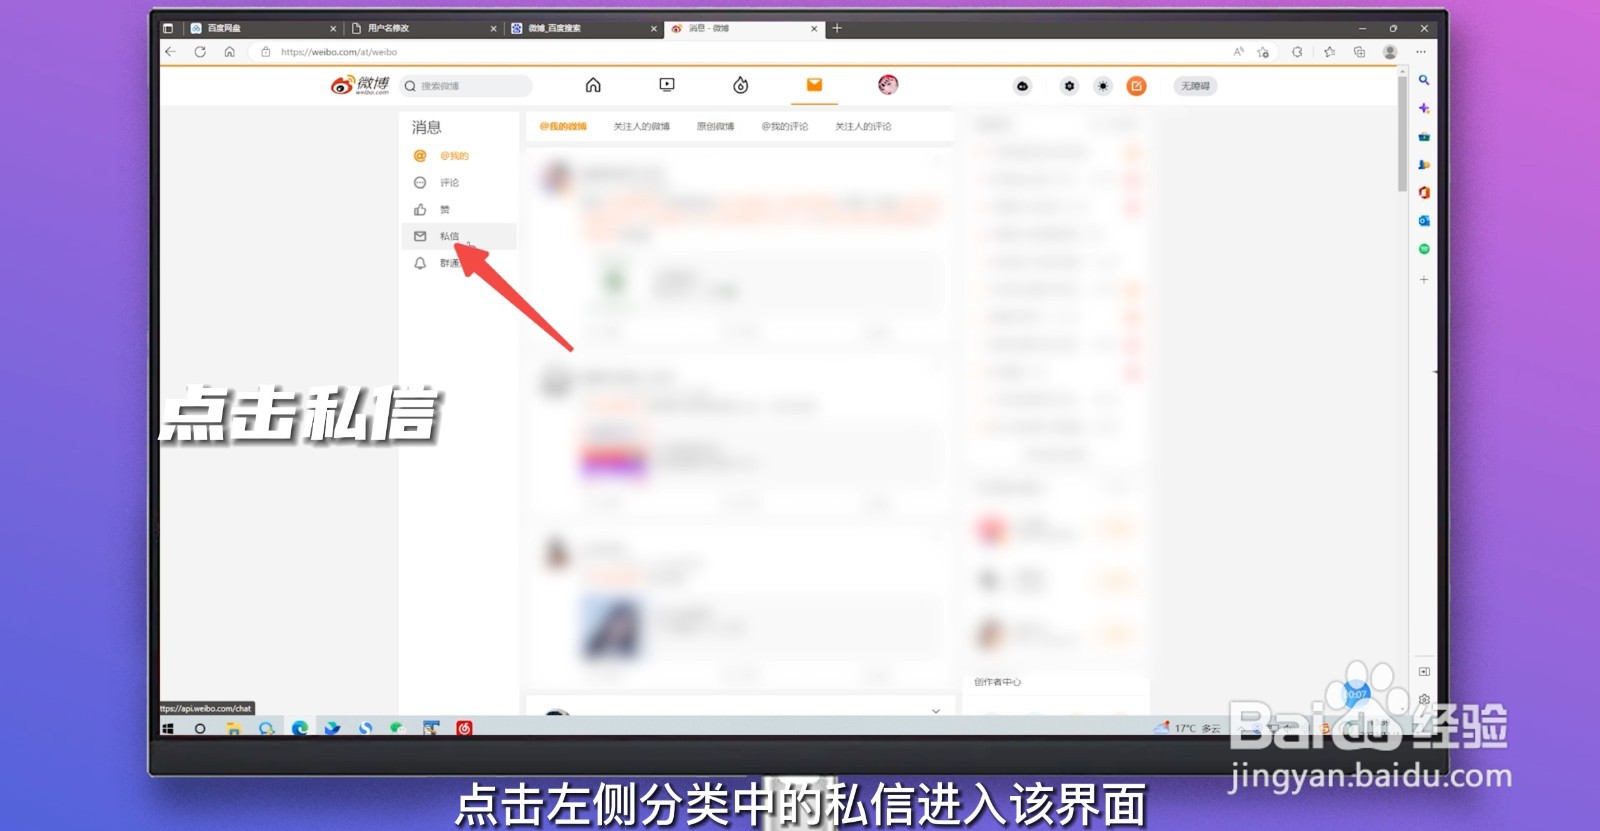Expand the post options chevron at bottom
1600x831 pixels.
click(x=936, y=711)
